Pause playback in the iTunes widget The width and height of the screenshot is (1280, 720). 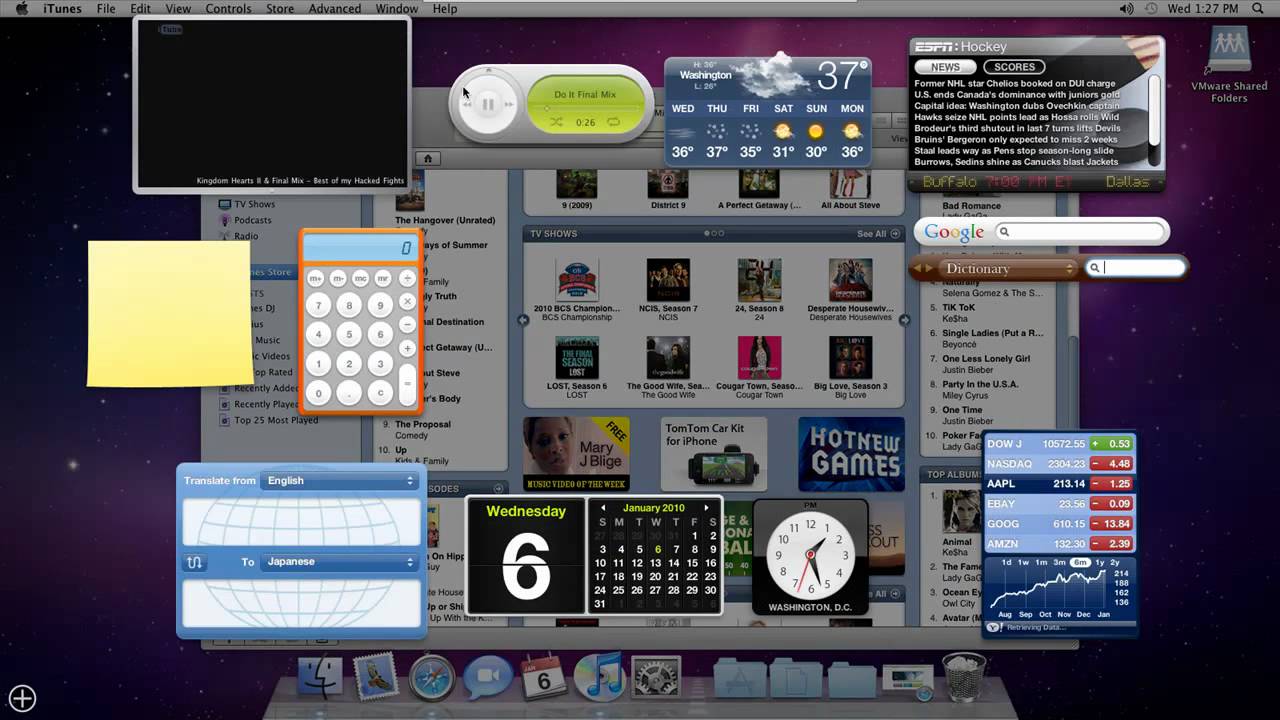click(488, 104)
